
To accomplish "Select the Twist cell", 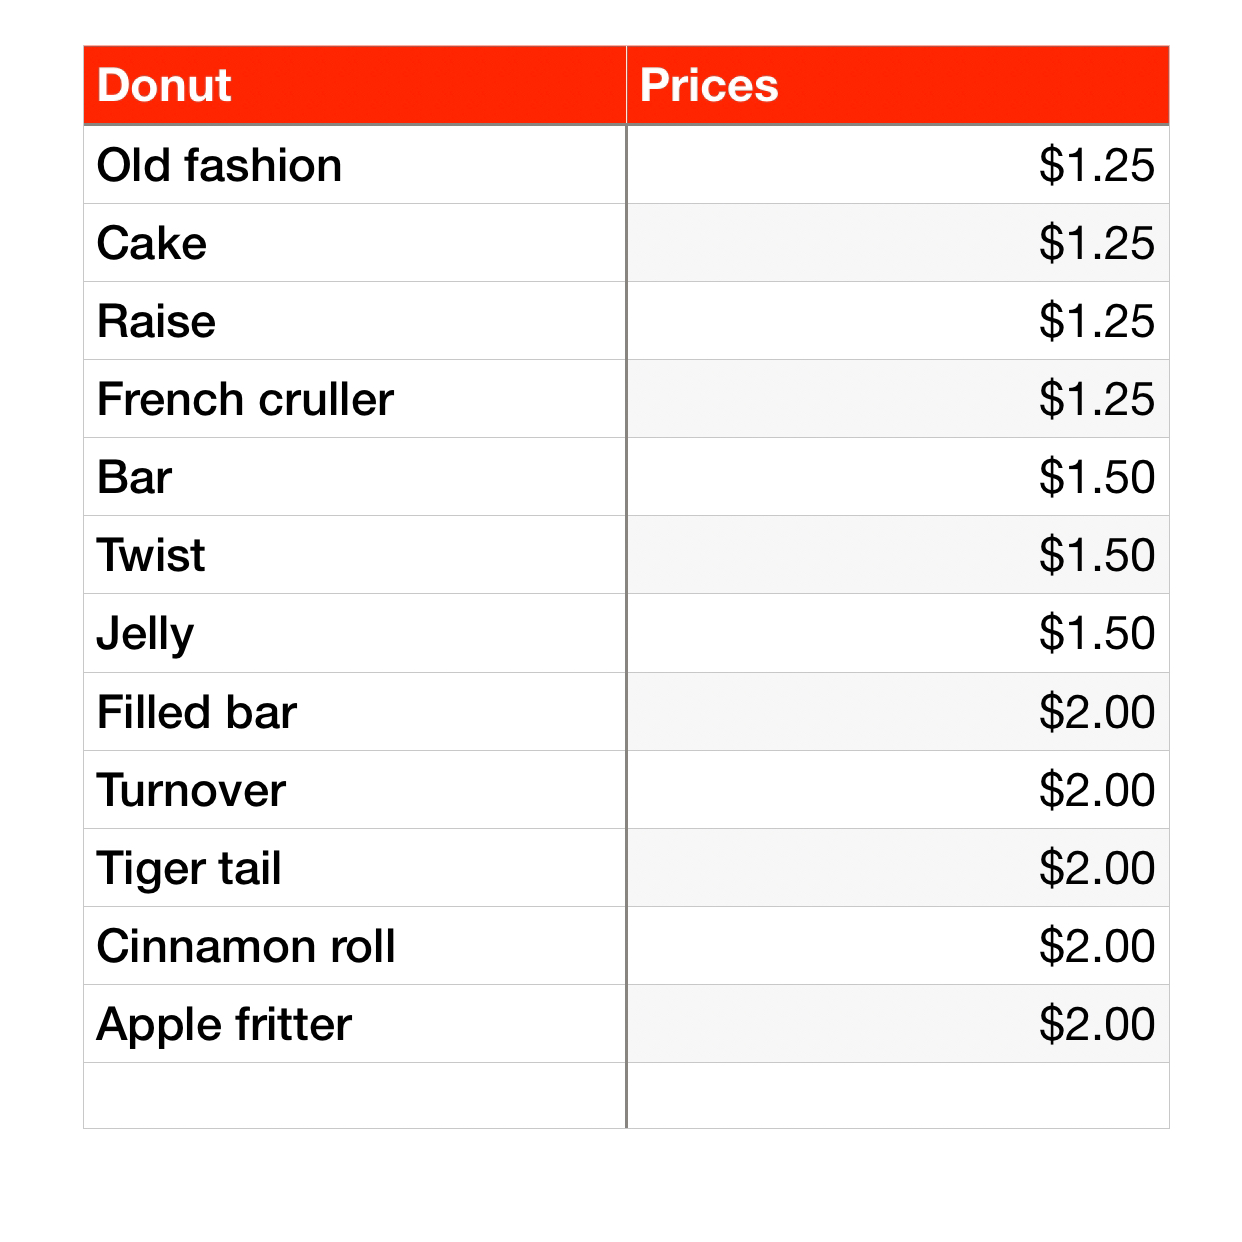I will 355,555.
